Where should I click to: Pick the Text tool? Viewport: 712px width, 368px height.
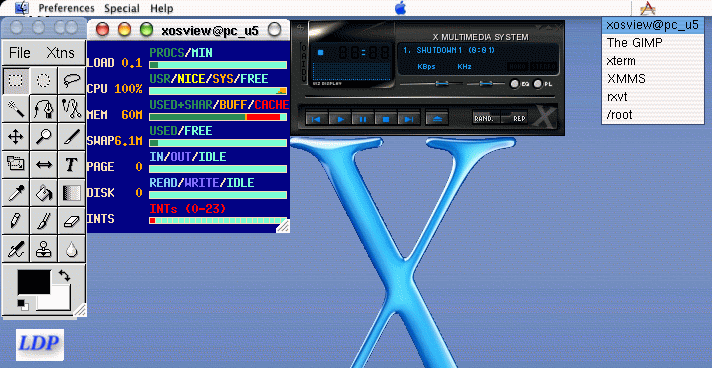[71, 164]
